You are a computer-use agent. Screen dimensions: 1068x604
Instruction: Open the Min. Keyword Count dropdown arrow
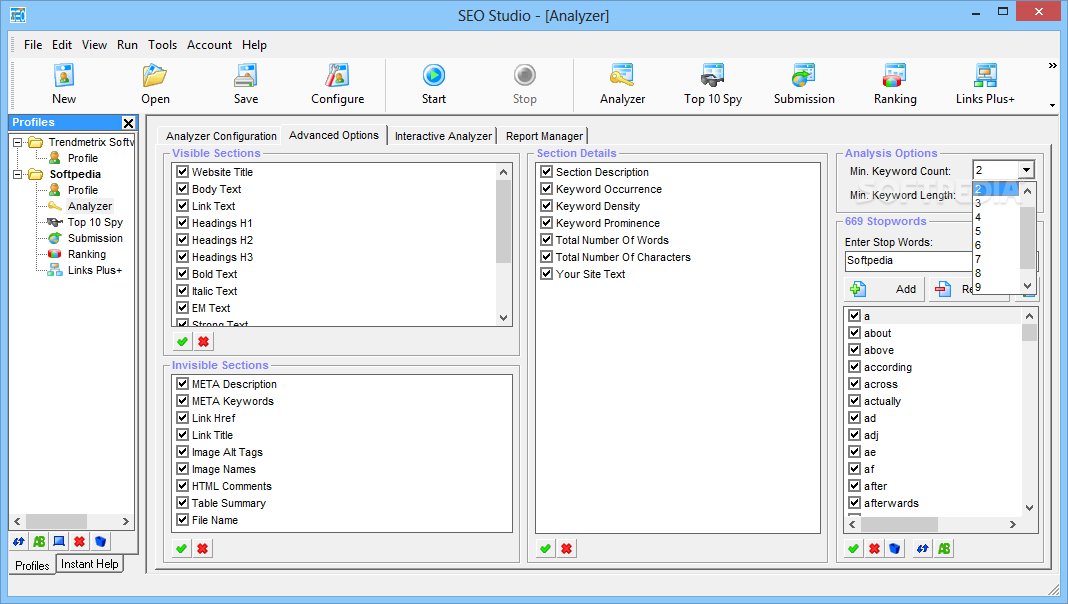[1026, 170]
